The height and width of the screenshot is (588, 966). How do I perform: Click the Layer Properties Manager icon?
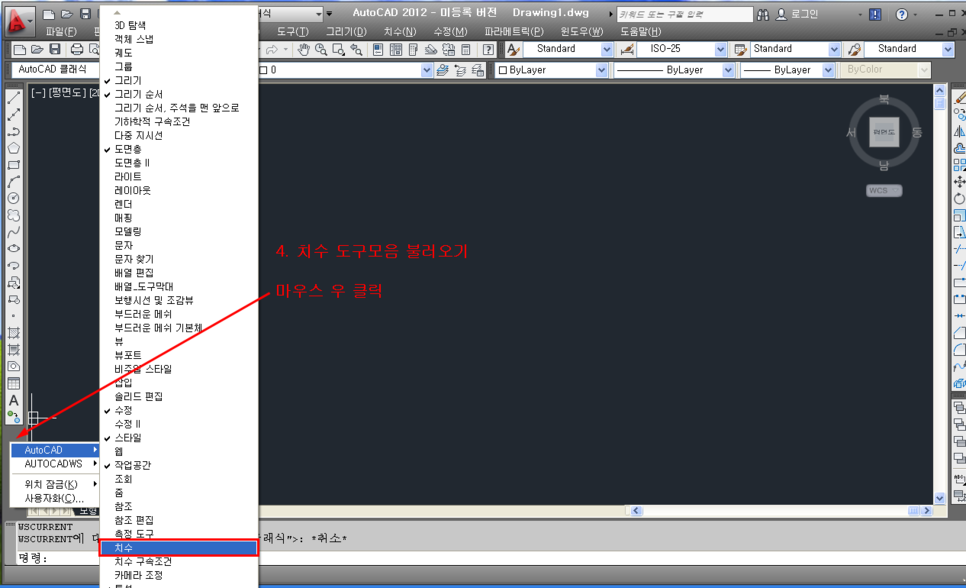(442, 70)
